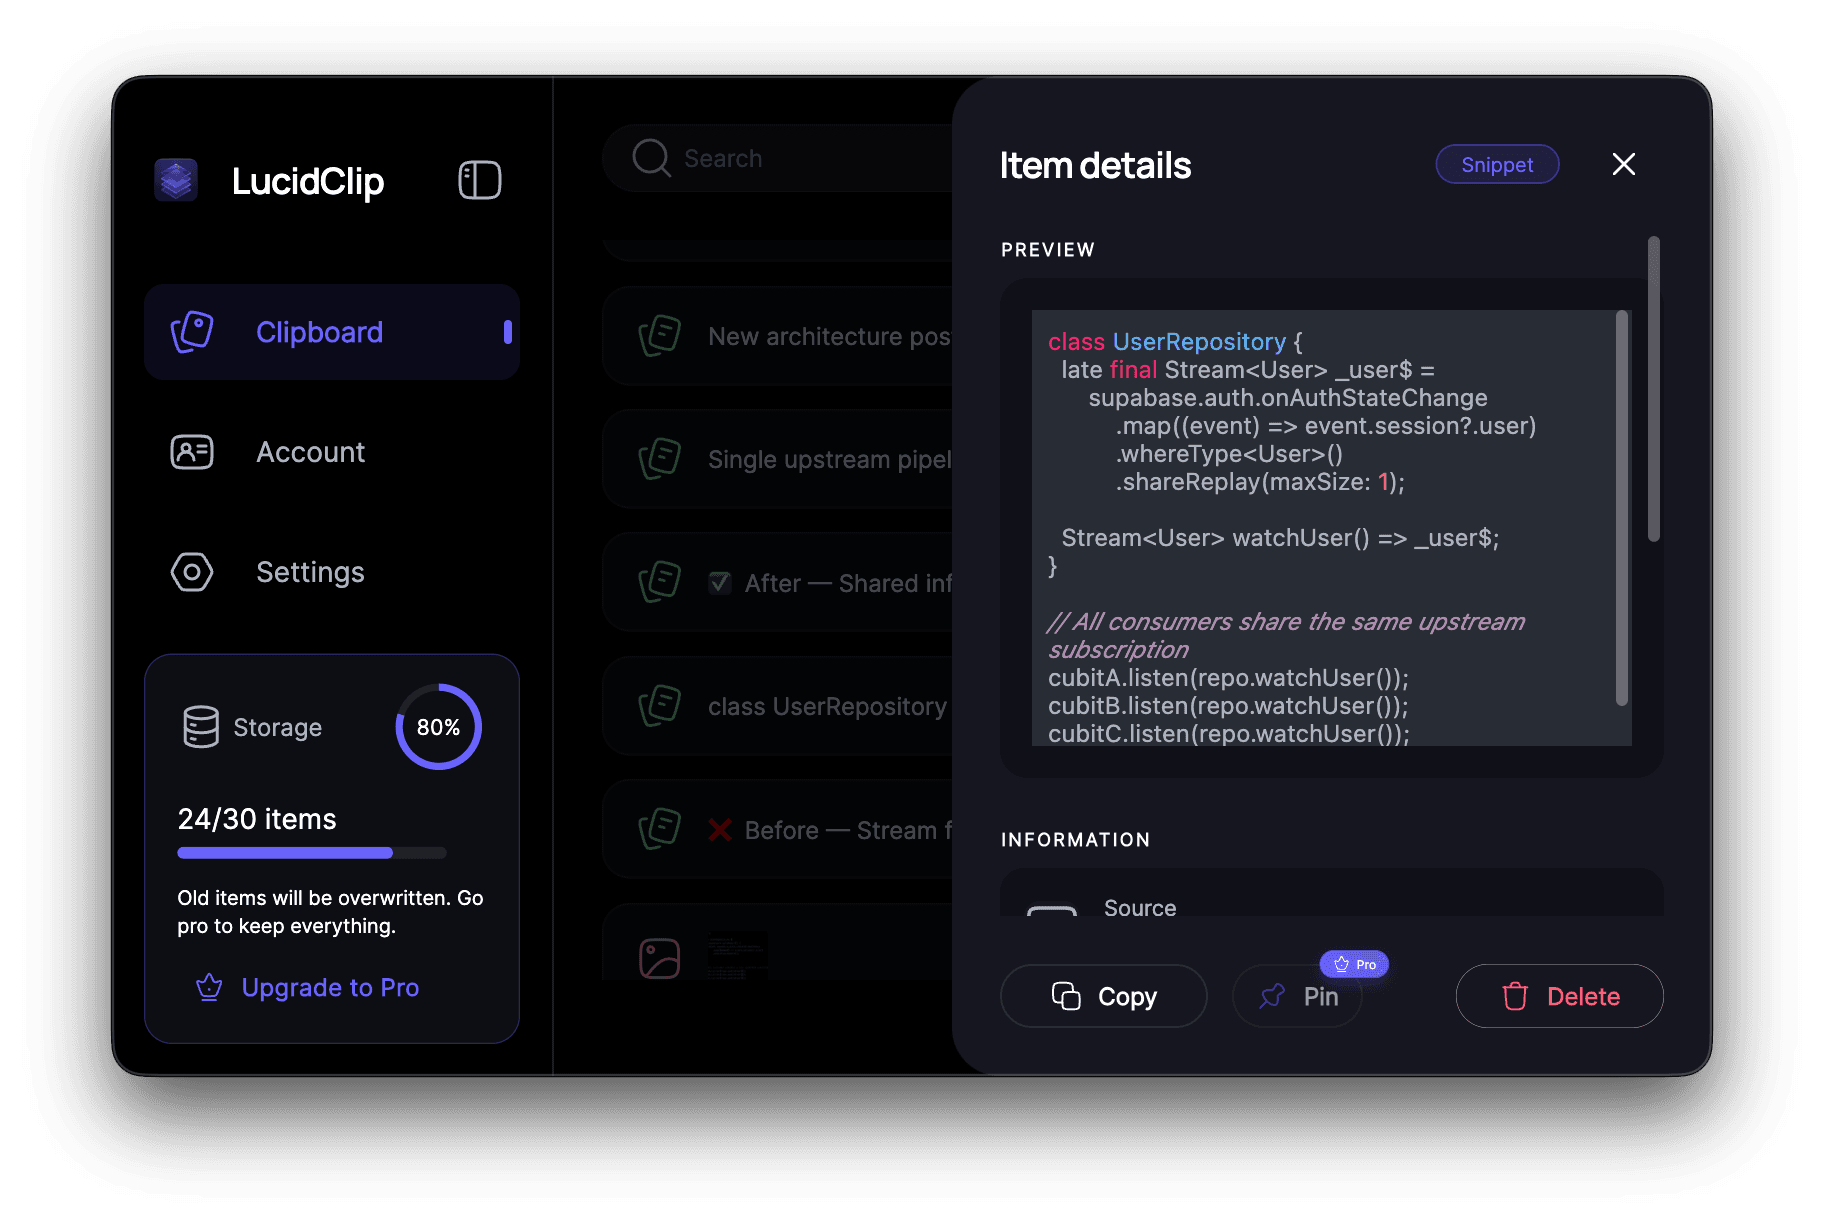This screenshot has height=1224, width=1824.
Task: Click the red X on 'Before — Stream'
Action: click(720, 829)
